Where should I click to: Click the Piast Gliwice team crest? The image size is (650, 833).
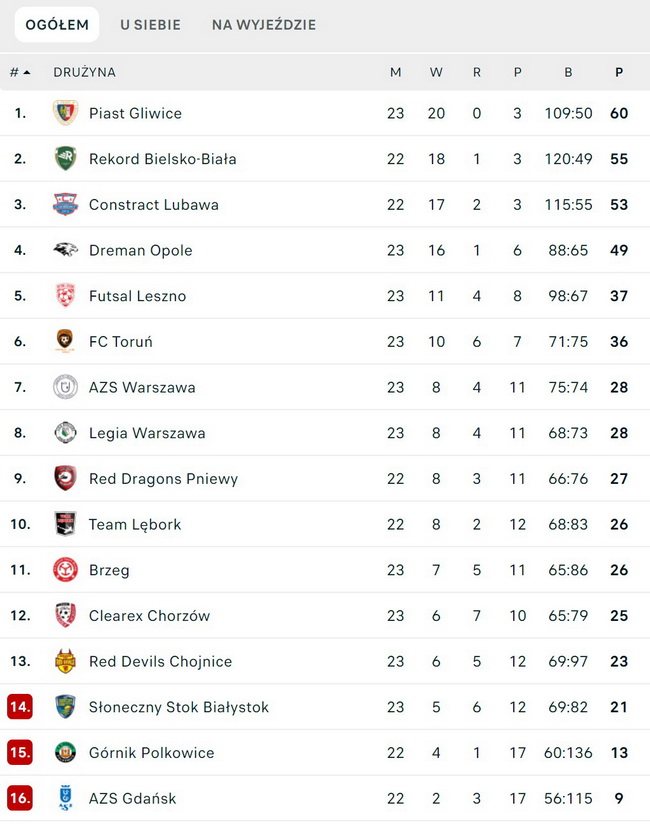tap(65, 113)
